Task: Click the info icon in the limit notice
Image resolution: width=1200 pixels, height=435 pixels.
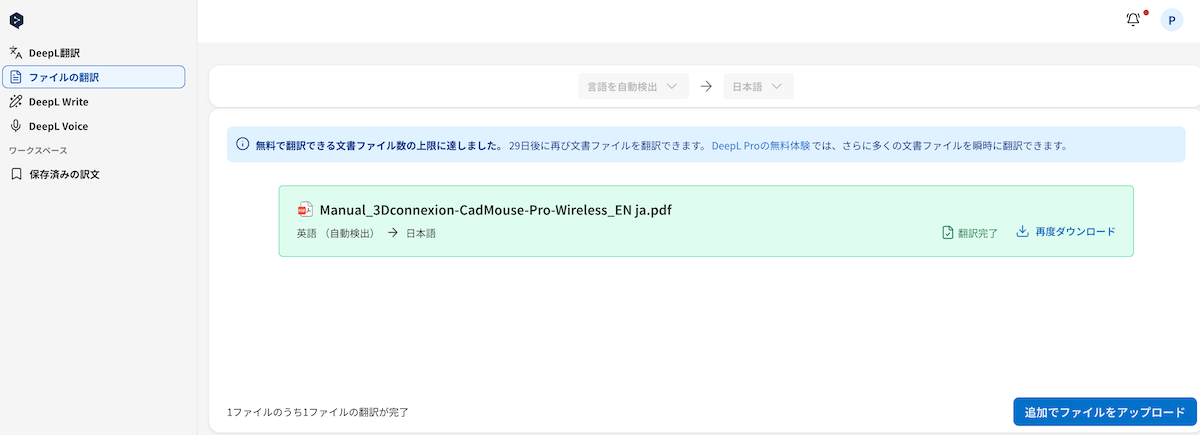Action: 243,145
